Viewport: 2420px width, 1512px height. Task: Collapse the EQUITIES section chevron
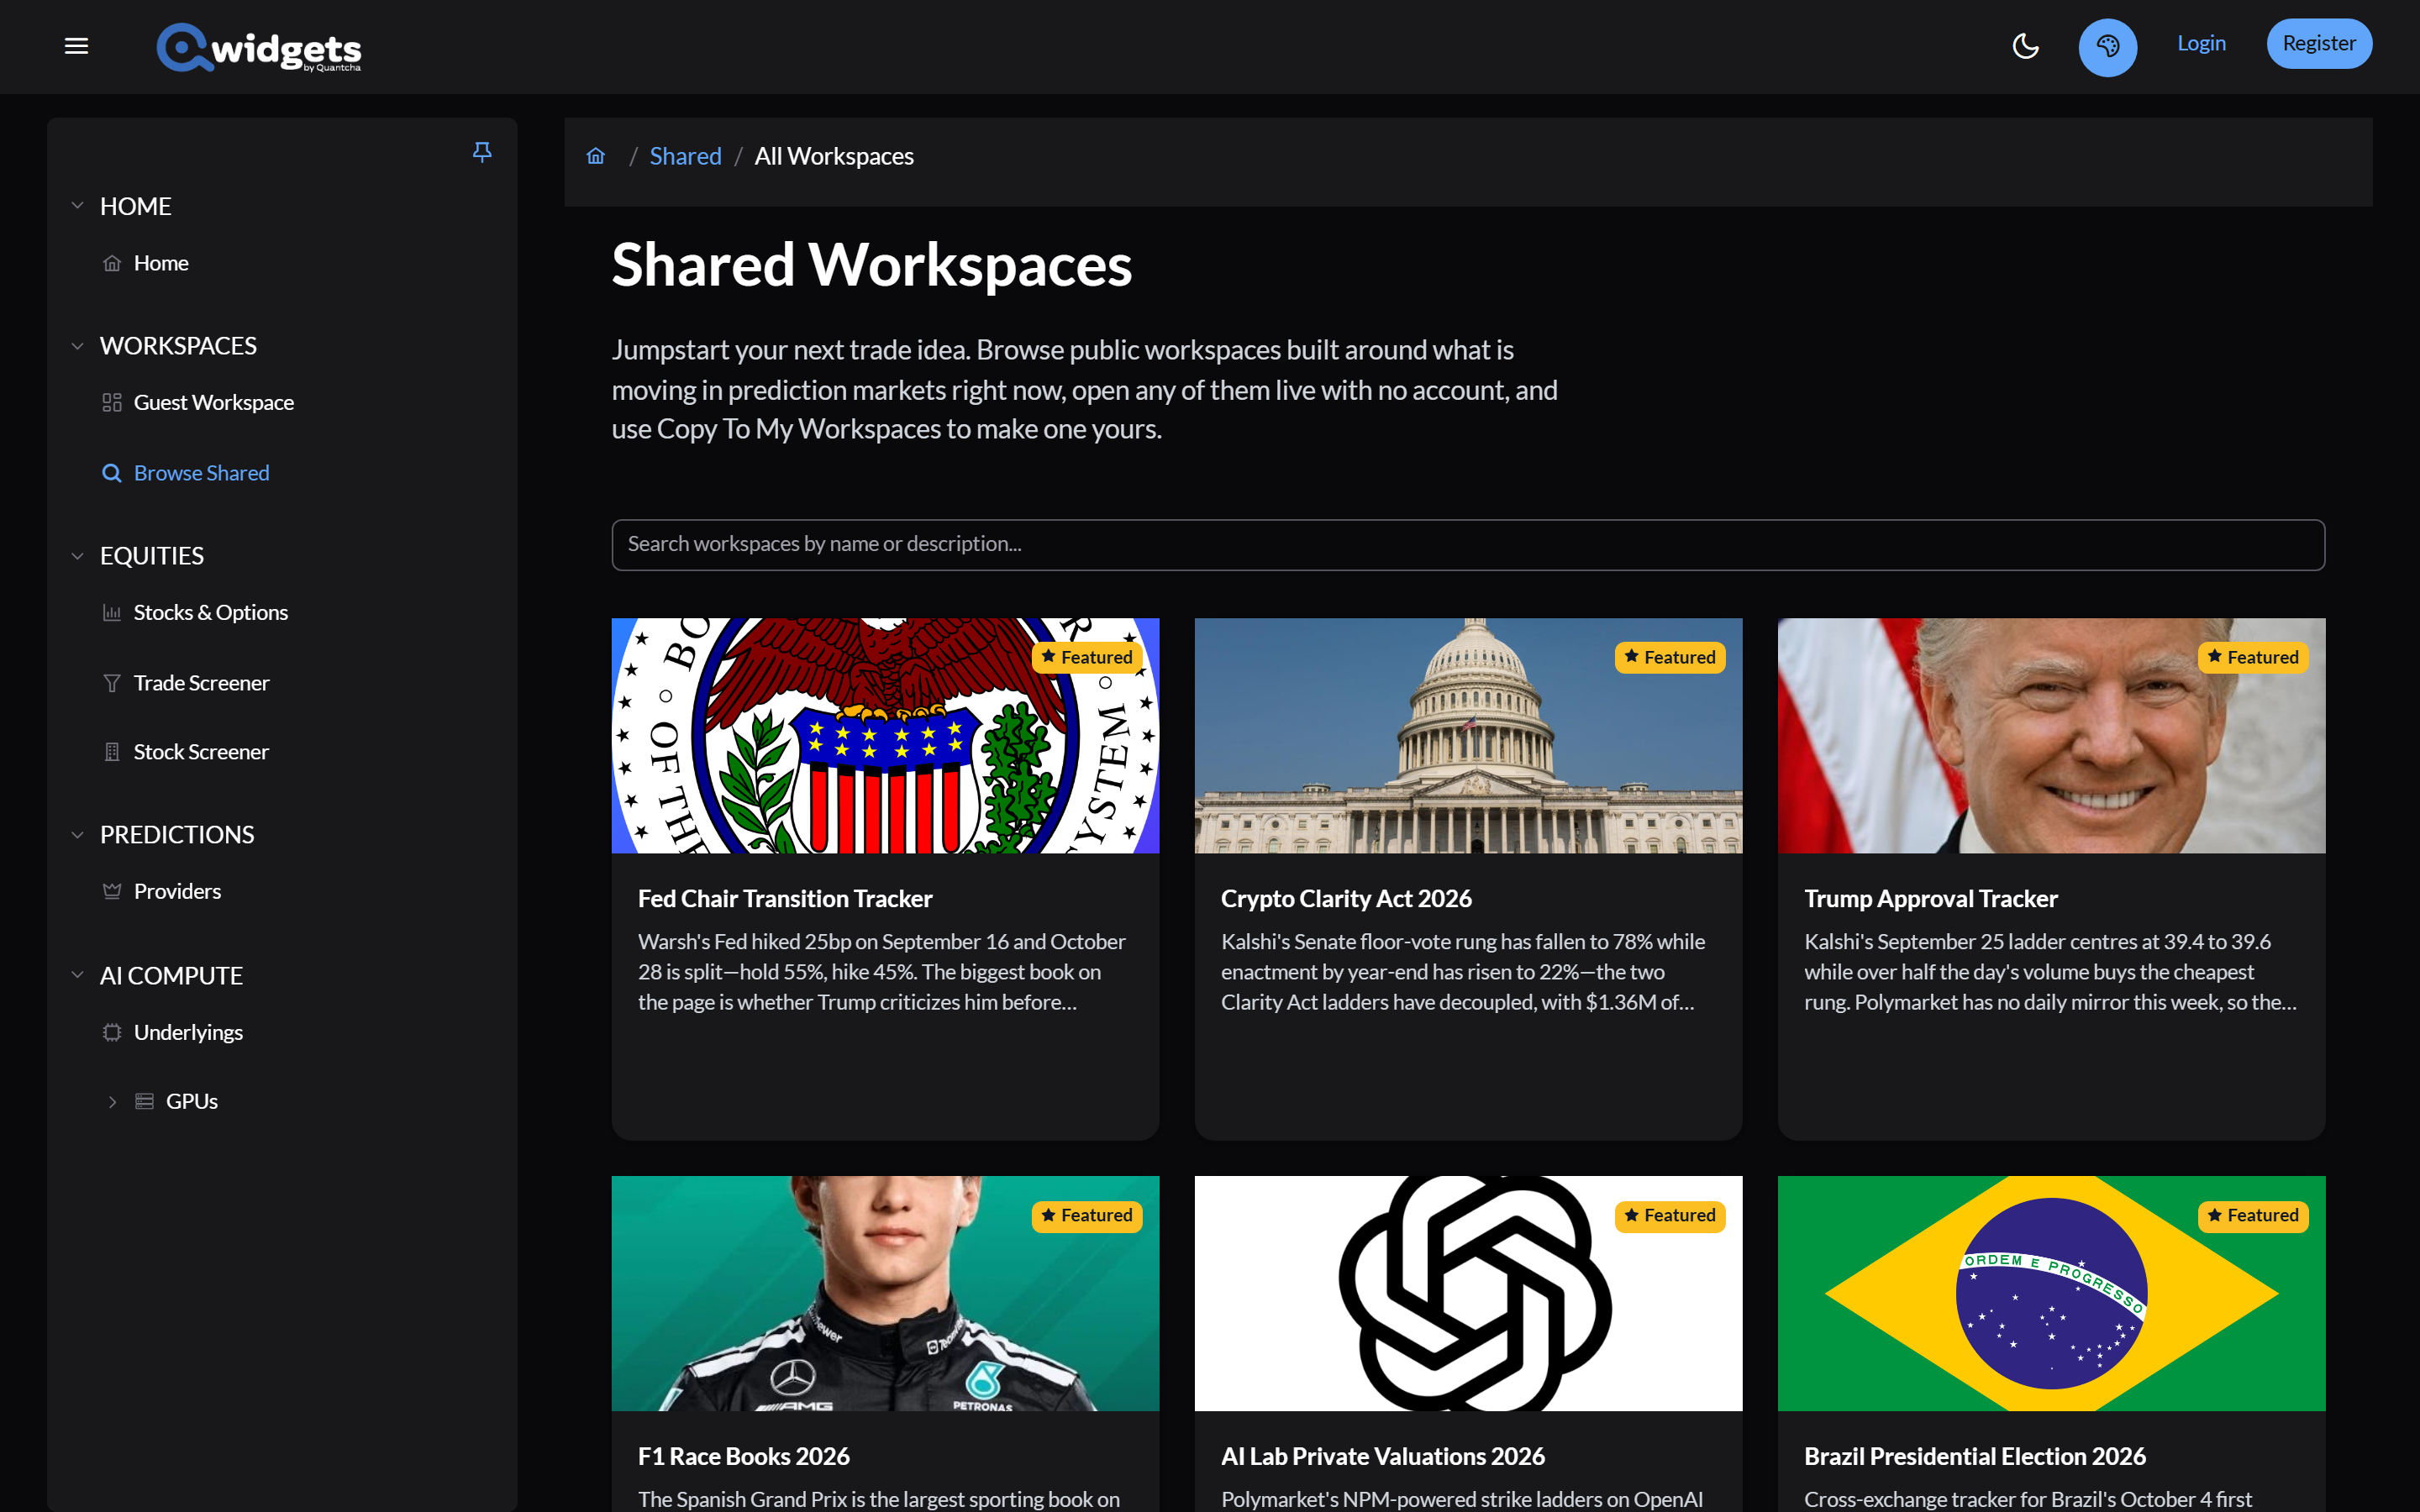[x=77, y=555]
